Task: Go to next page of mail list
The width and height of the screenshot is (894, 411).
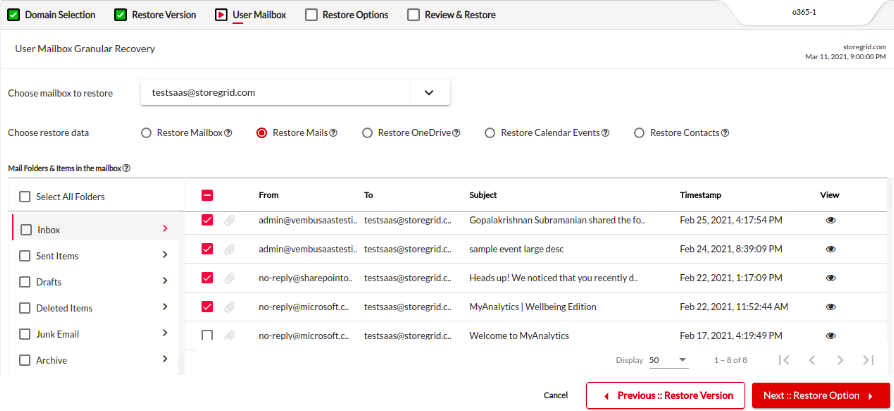Action: click(840, 360)
